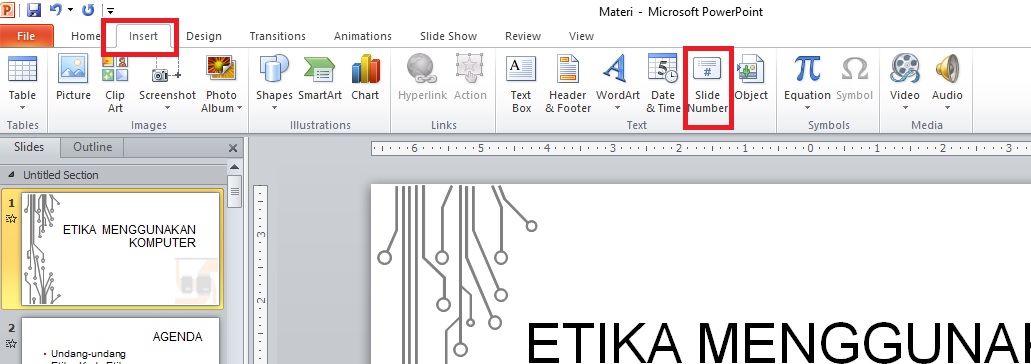Close the Slides/Outline pane
1031x364 pixels.
pyautogui.click(x=233, y=148)
